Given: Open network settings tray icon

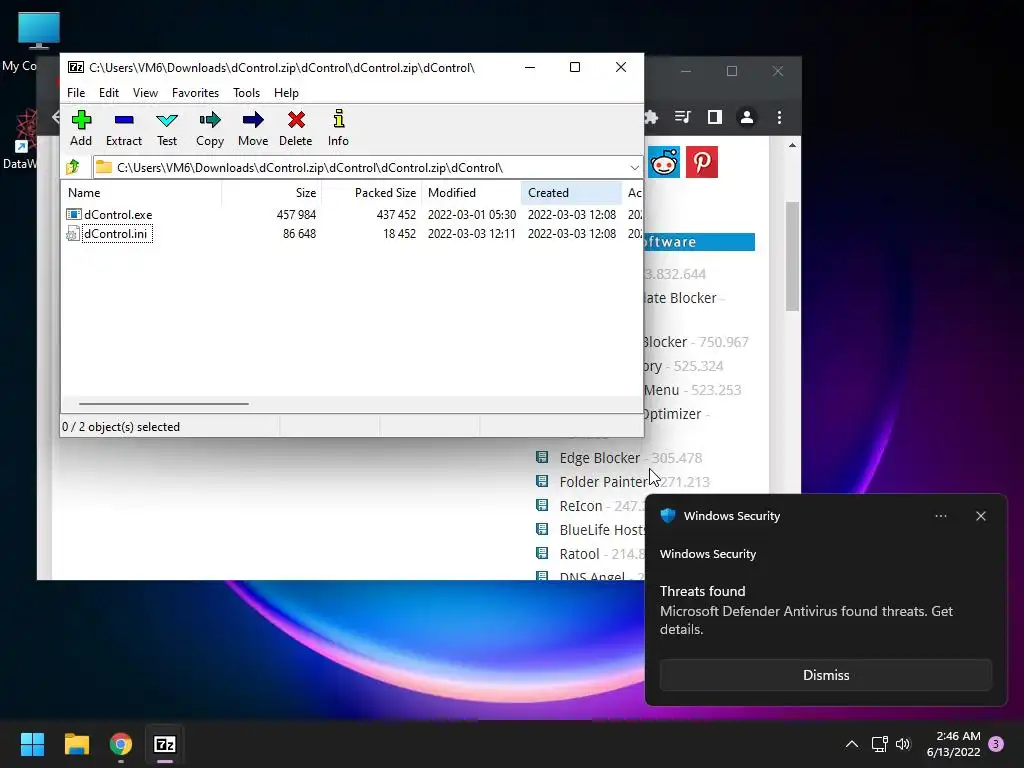Looking at the screenshot, I should click(880, 744).
